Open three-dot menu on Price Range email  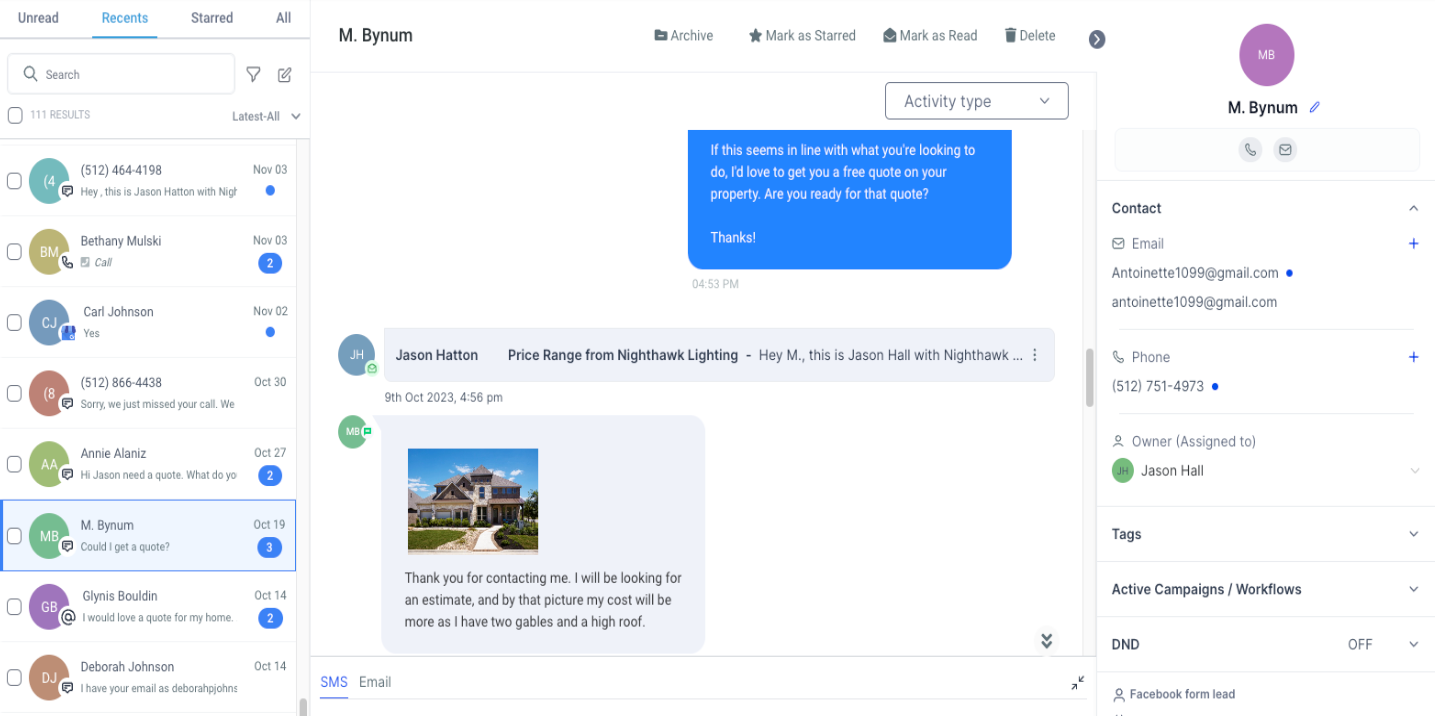pos(1035,355)
